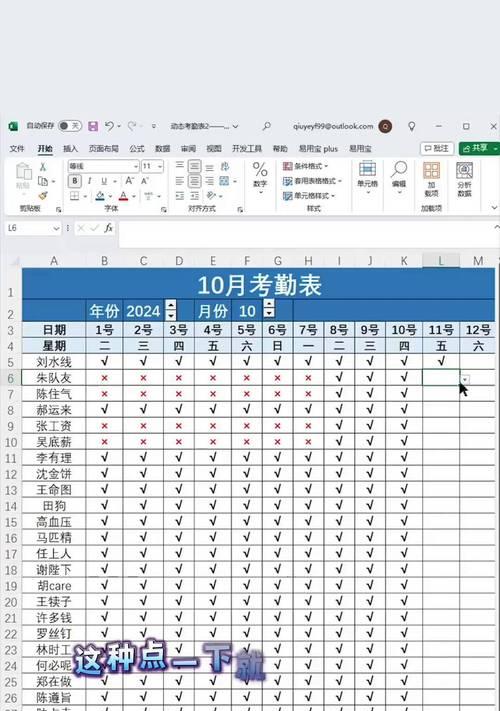Expand the Name Box dropdown
500x711 pixels.
pos(56,228)
